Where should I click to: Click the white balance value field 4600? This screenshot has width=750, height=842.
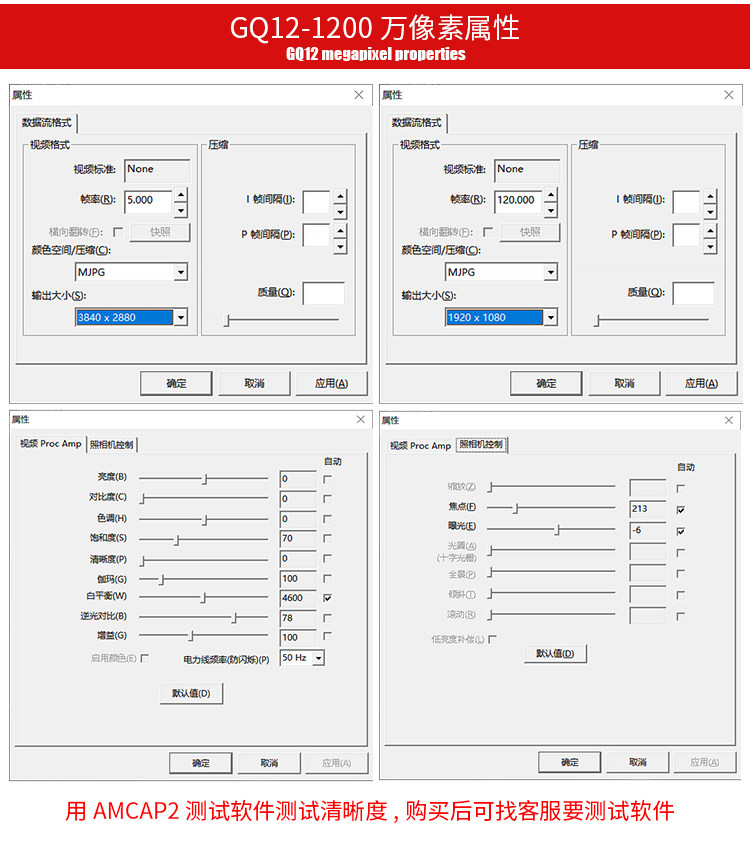click(x=298, y=598)
